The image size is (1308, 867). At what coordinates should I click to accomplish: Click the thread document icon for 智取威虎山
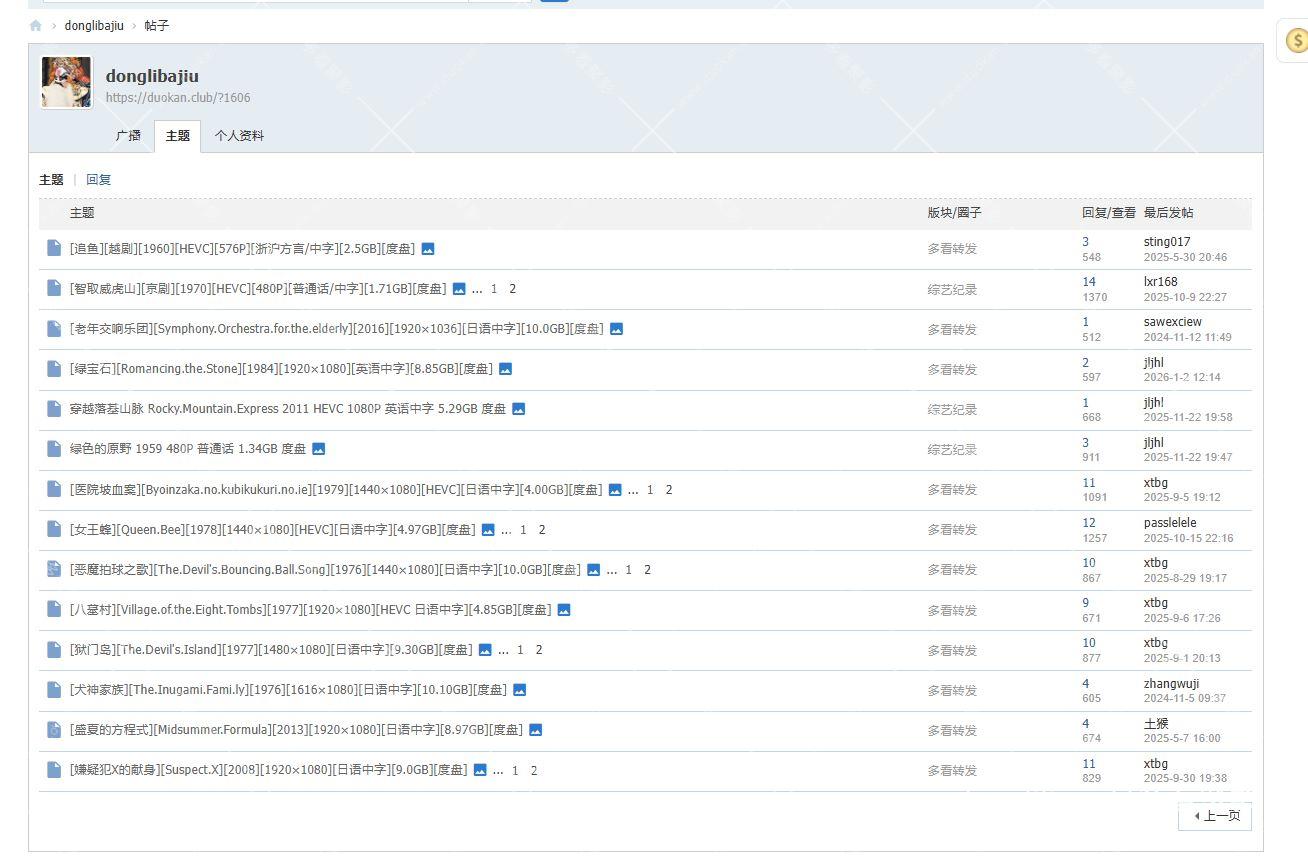pos(54,288)
